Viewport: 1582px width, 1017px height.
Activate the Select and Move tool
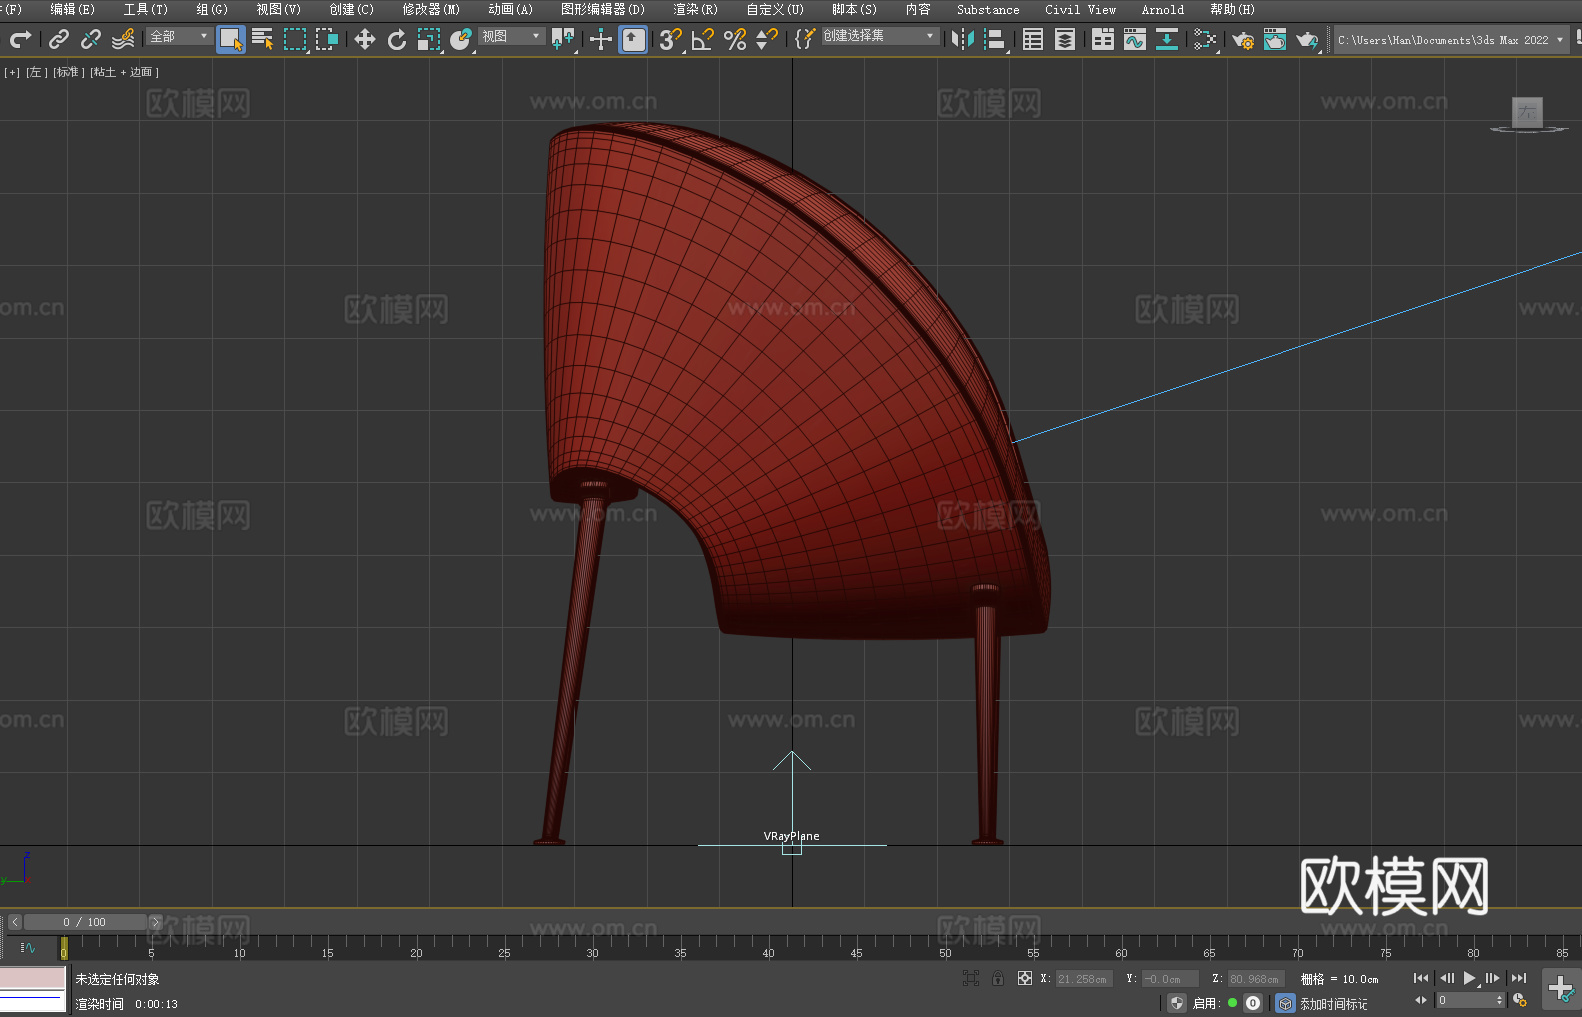365,39
